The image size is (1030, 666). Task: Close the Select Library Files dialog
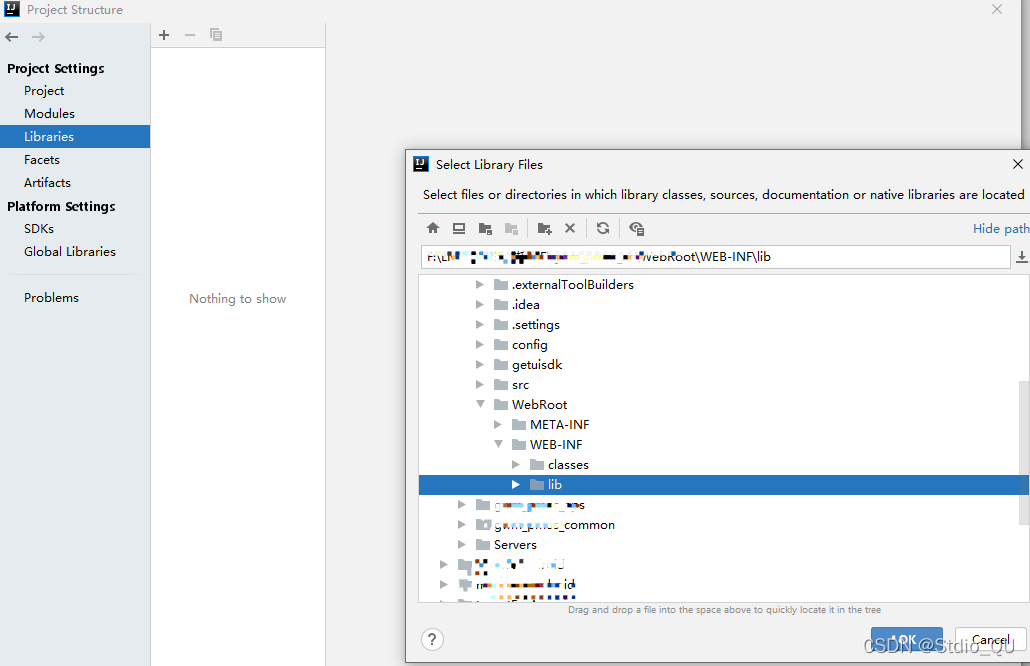click(1018, 164)
